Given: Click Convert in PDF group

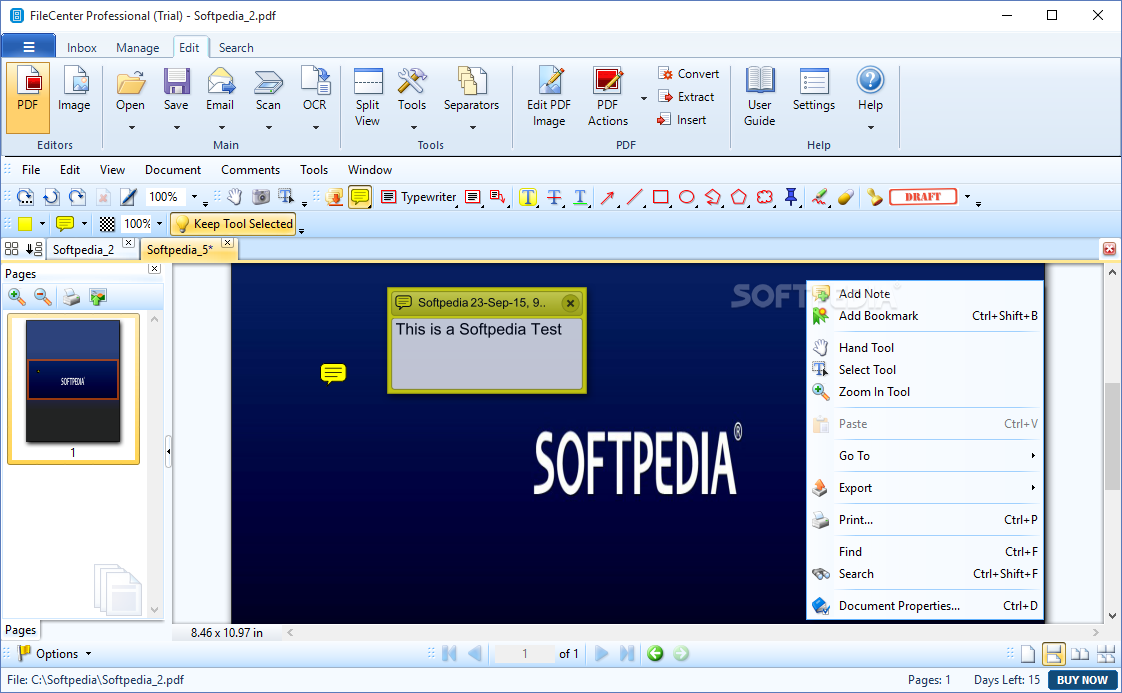Looking at the screenshot, I should pyautogui.click(x=688, y=74).
